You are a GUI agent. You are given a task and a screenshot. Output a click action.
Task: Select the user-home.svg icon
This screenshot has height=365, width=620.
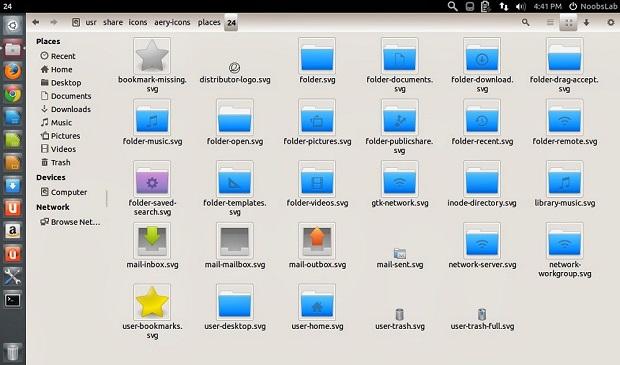click(x=317, y=303)
